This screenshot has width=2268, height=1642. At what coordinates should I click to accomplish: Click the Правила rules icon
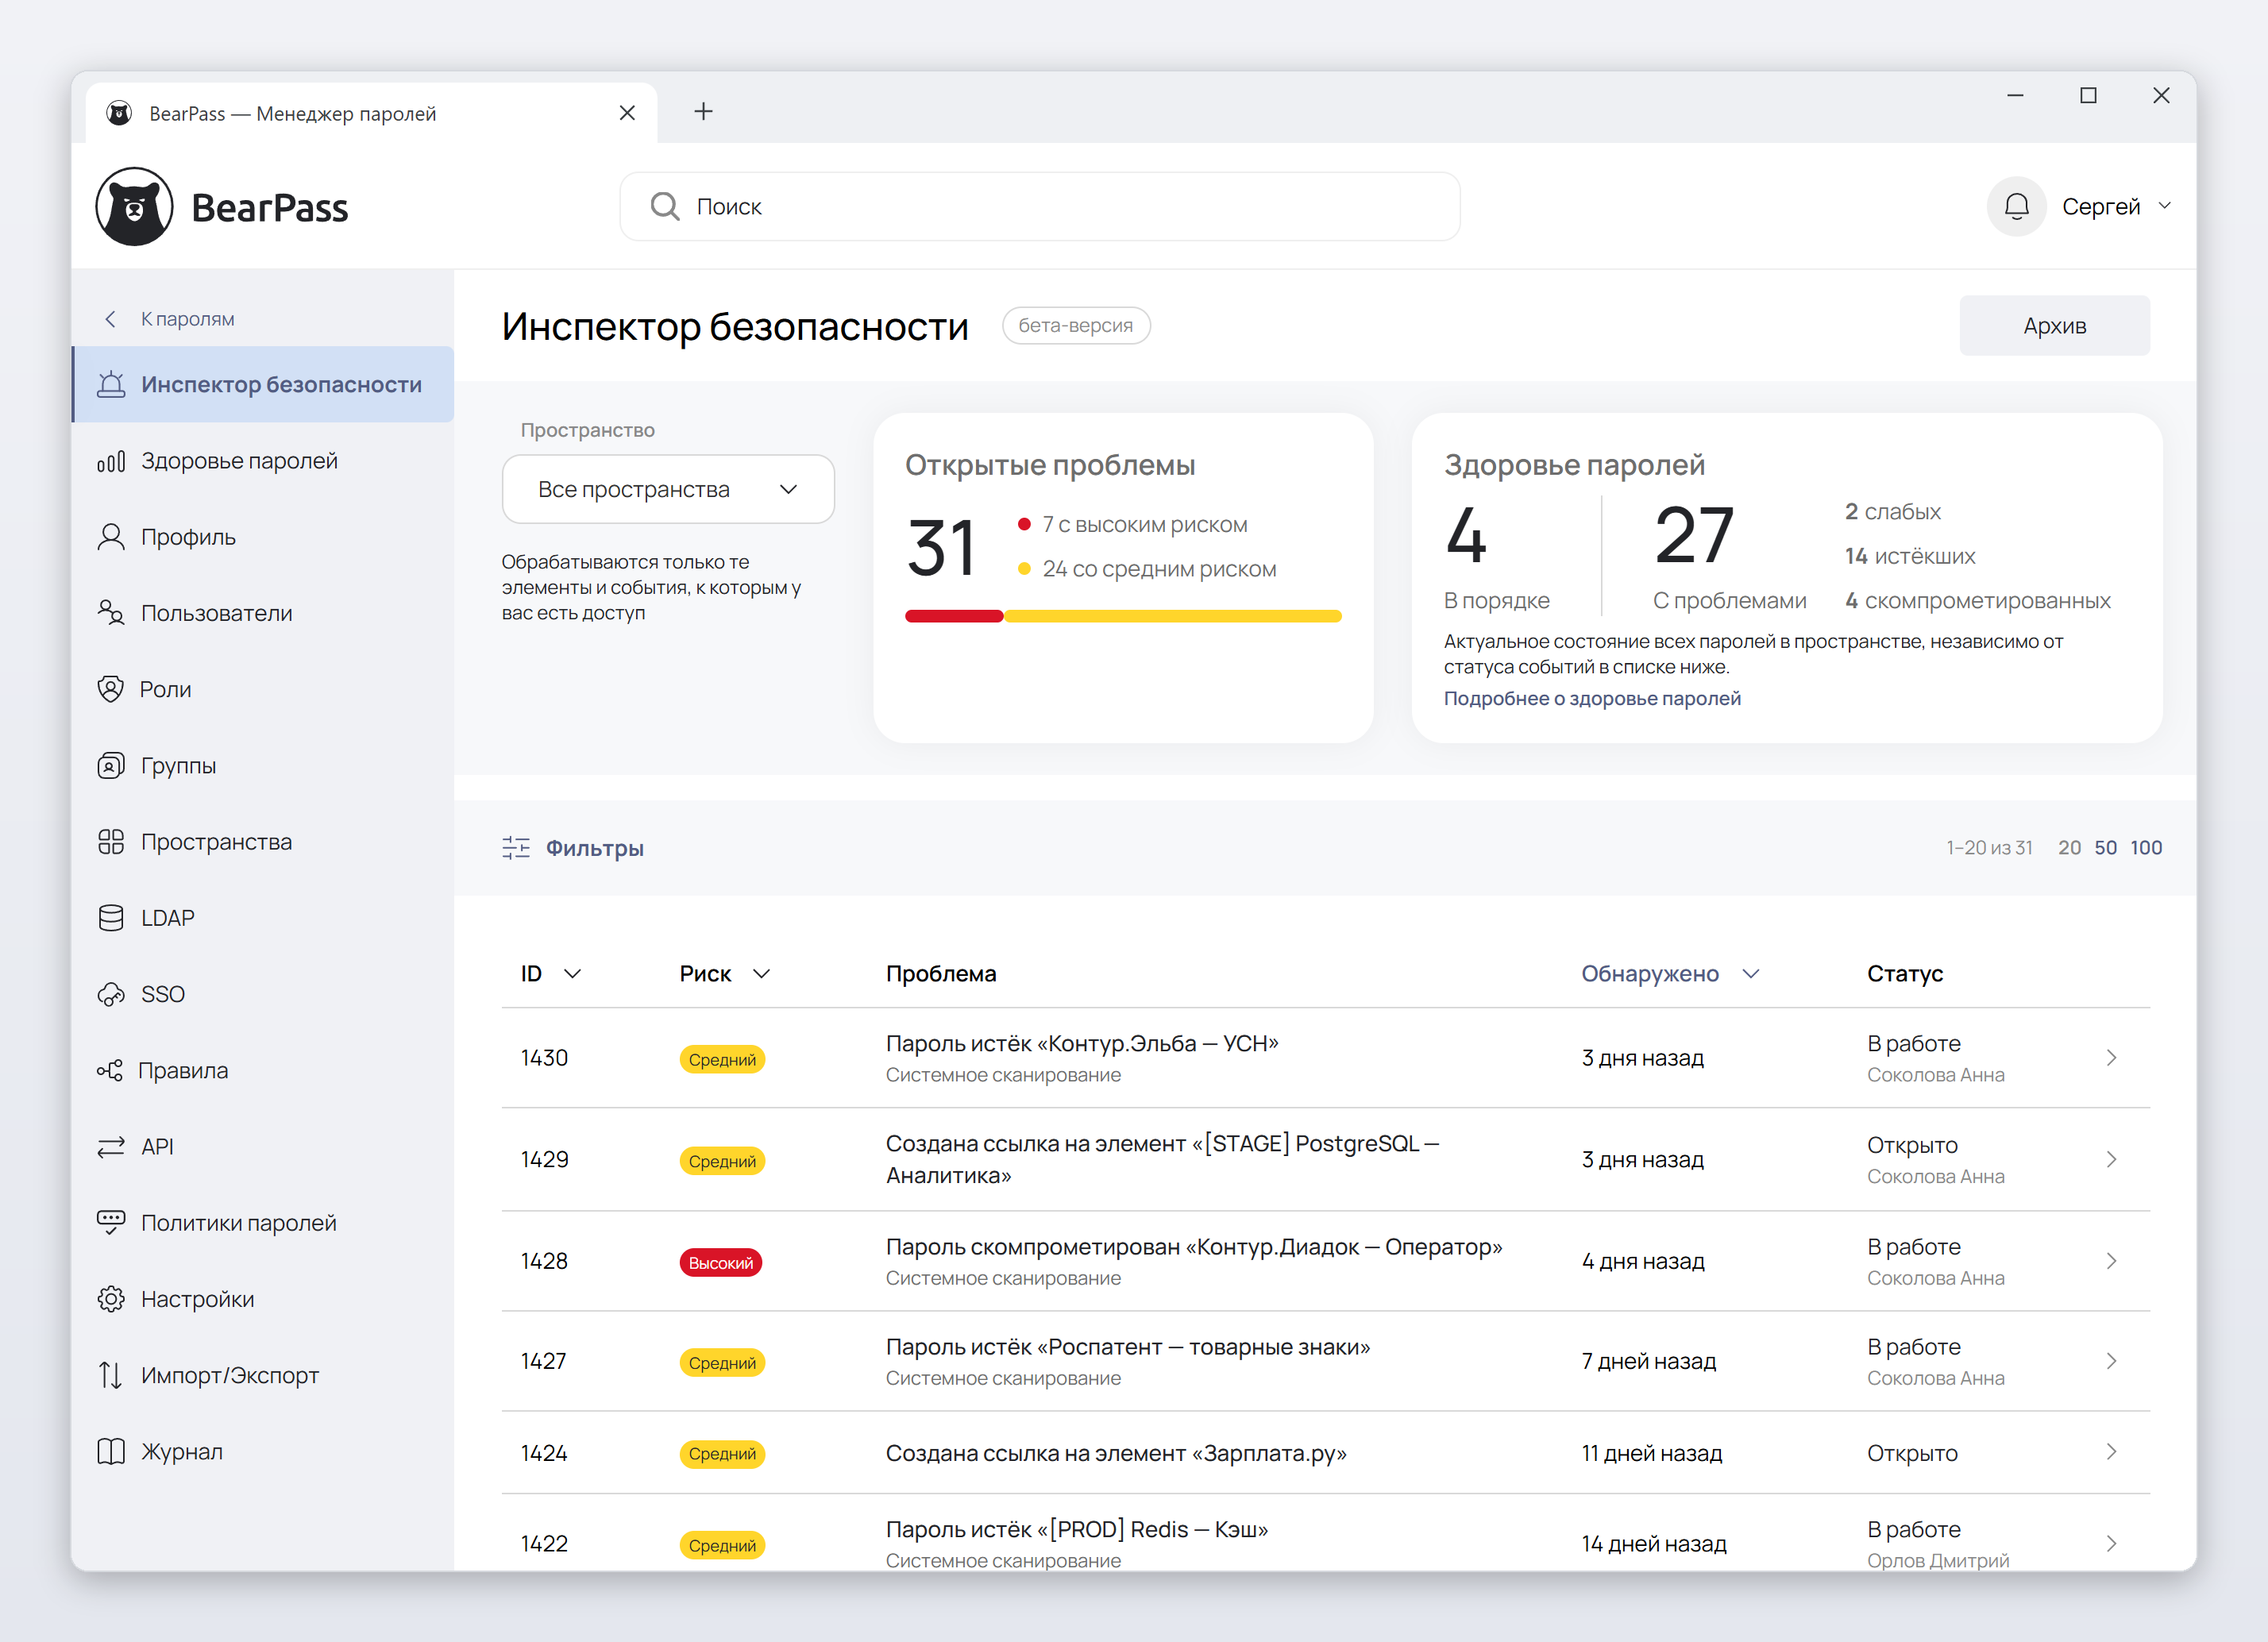pos(110,1070)
